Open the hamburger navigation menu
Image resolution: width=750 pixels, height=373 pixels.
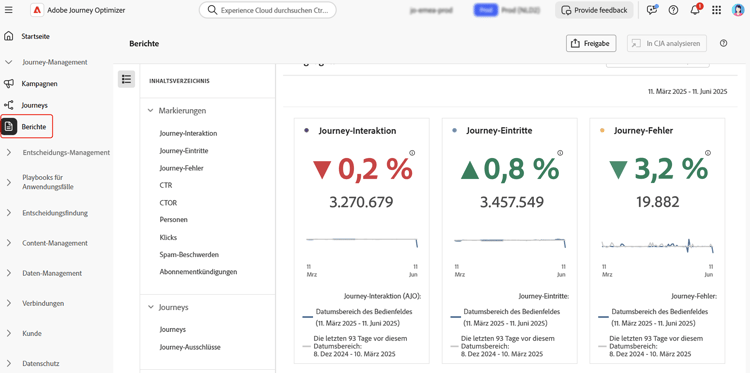[9, 10]
